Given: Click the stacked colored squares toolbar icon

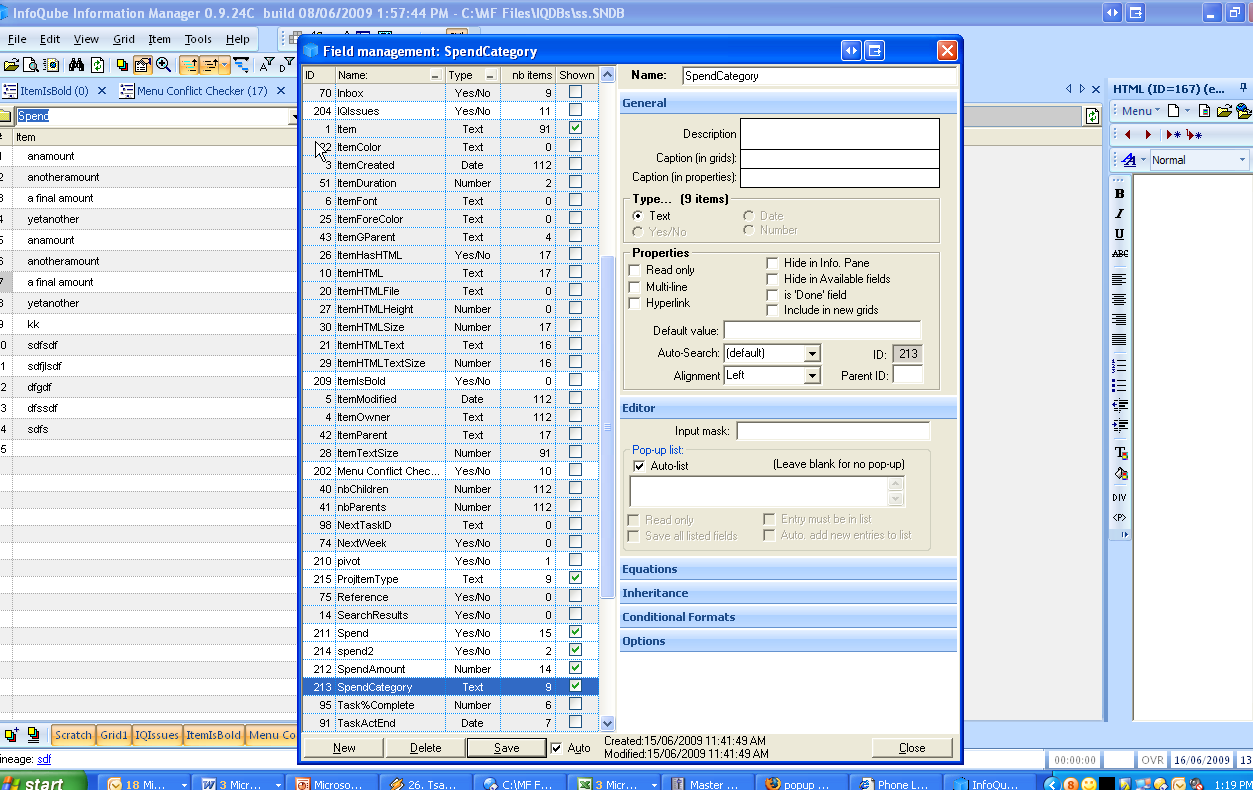Looking at the screenshot, I should 122,65.
